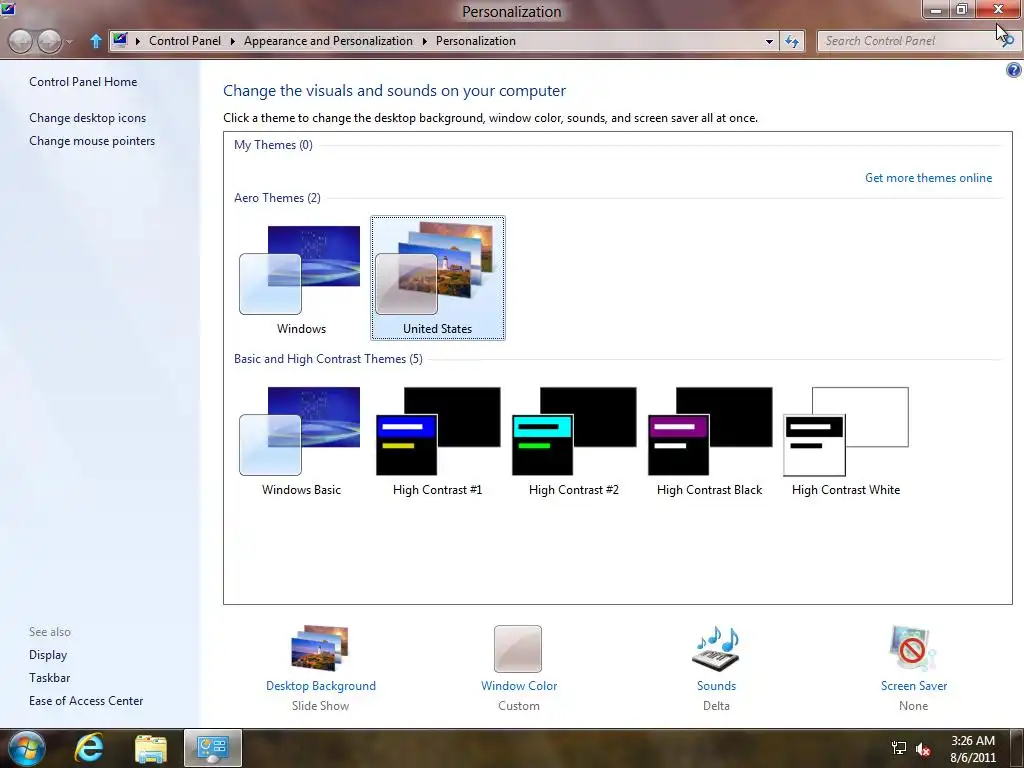1024x768 pixels.
Task: Choose the High Contrast White theme
Action: pos(846,440)
